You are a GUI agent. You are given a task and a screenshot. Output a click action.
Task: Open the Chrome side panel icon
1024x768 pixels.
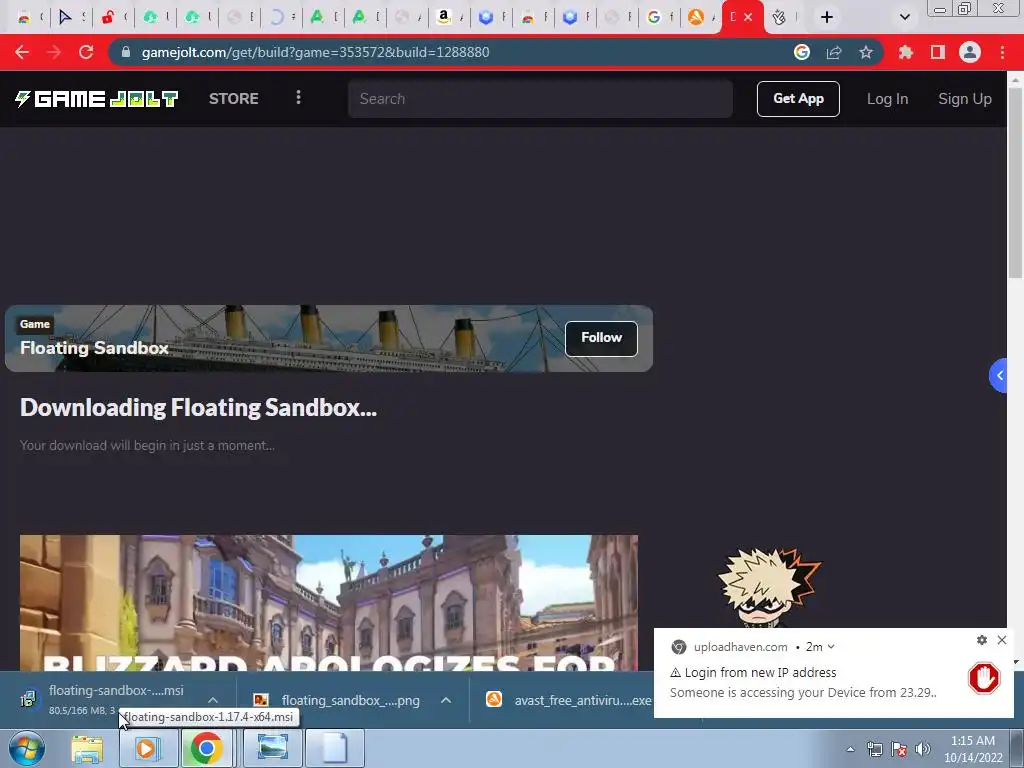coord(937,52)
